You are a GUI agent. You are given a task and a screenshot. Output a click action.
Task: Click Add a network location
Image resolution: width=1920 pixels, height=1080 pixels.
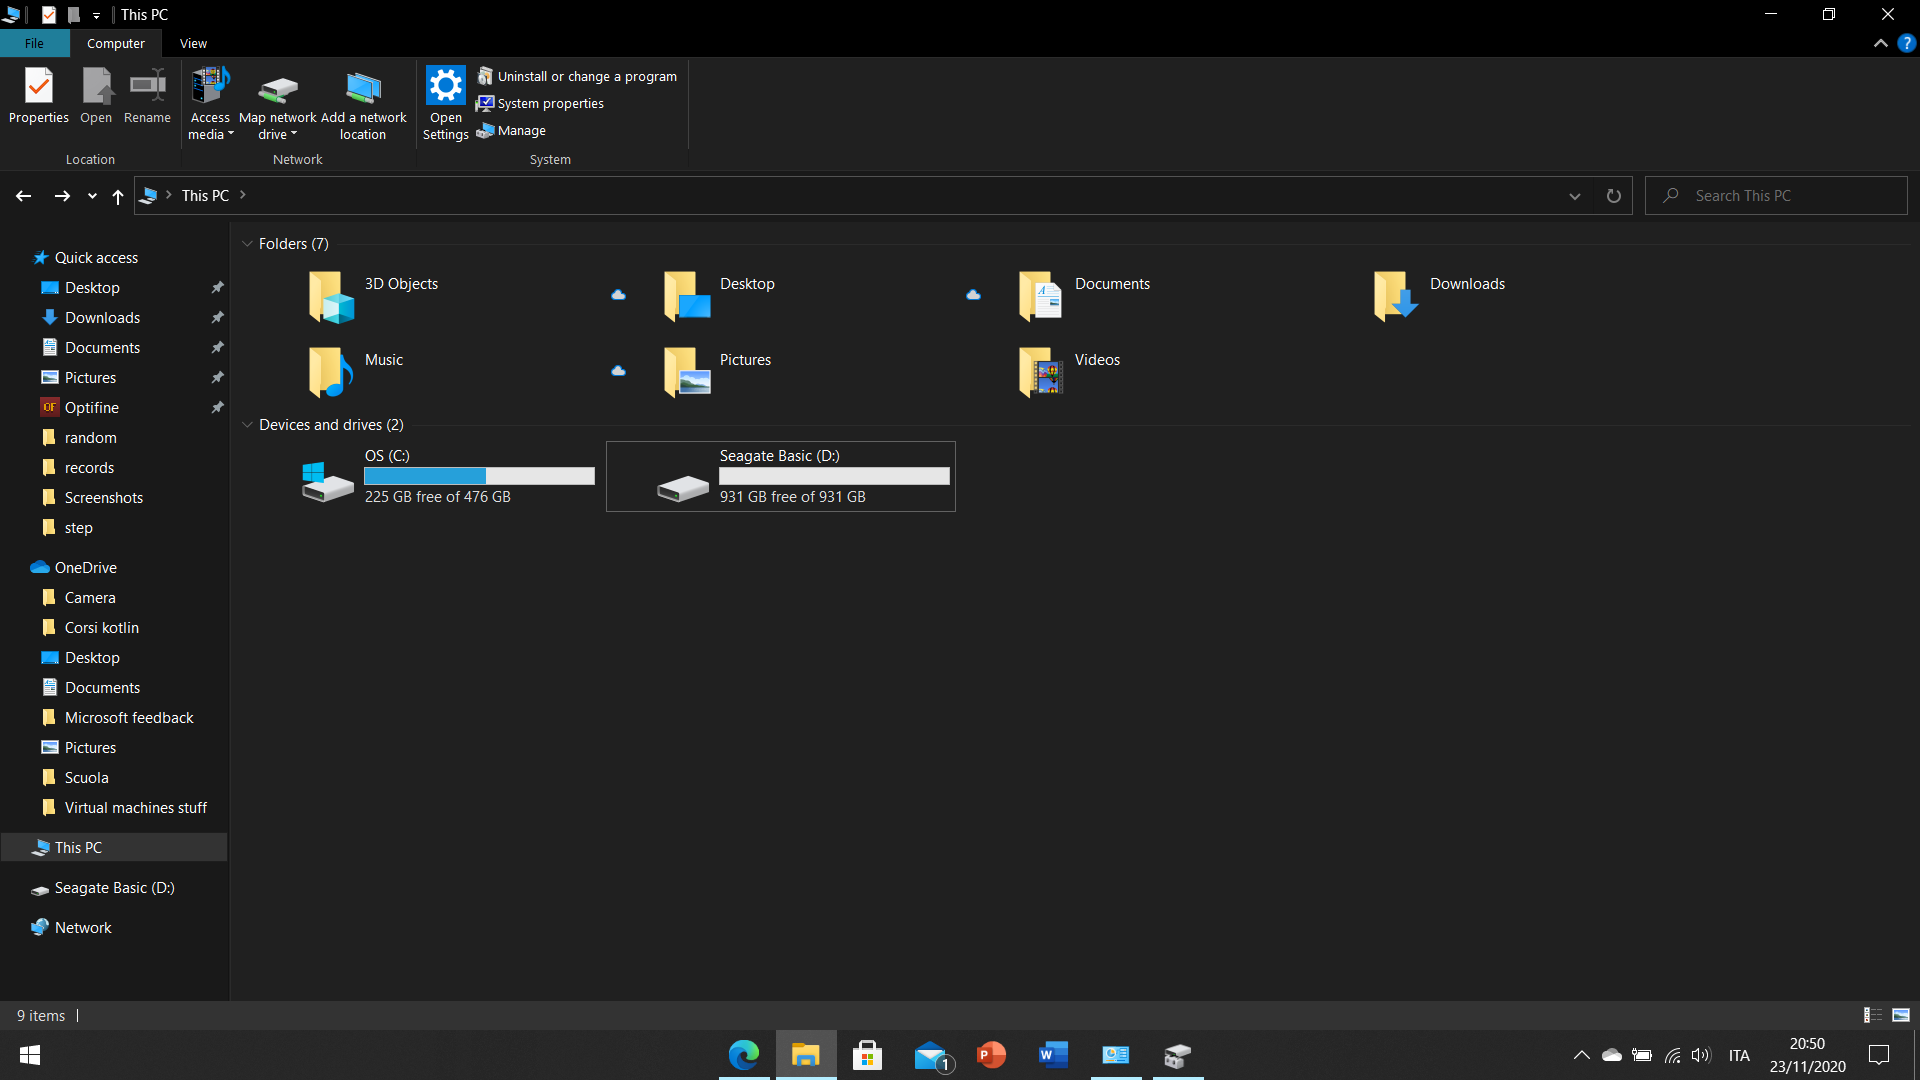(x=363, y=104)
